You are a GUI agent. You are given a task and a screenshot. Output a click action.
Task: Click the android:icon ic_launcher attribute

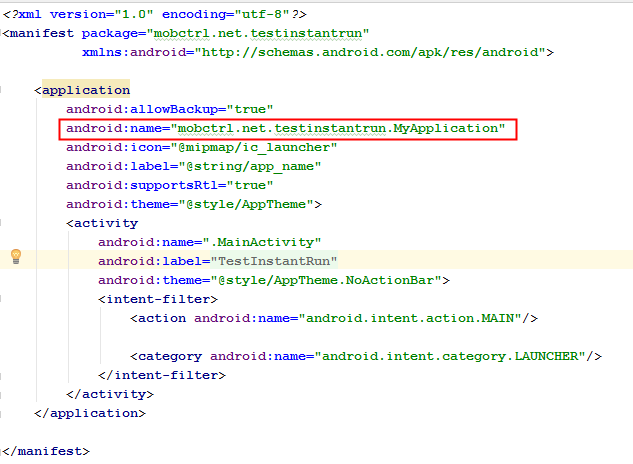click(201, 147)
